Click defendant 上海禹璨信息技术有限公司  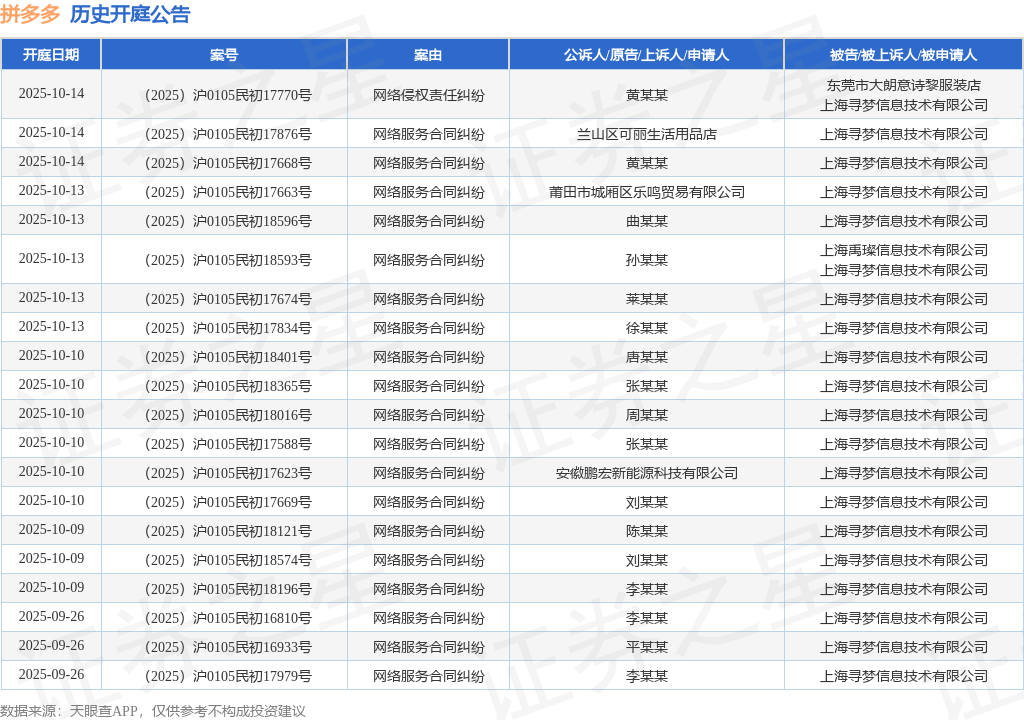pos(904,250)
